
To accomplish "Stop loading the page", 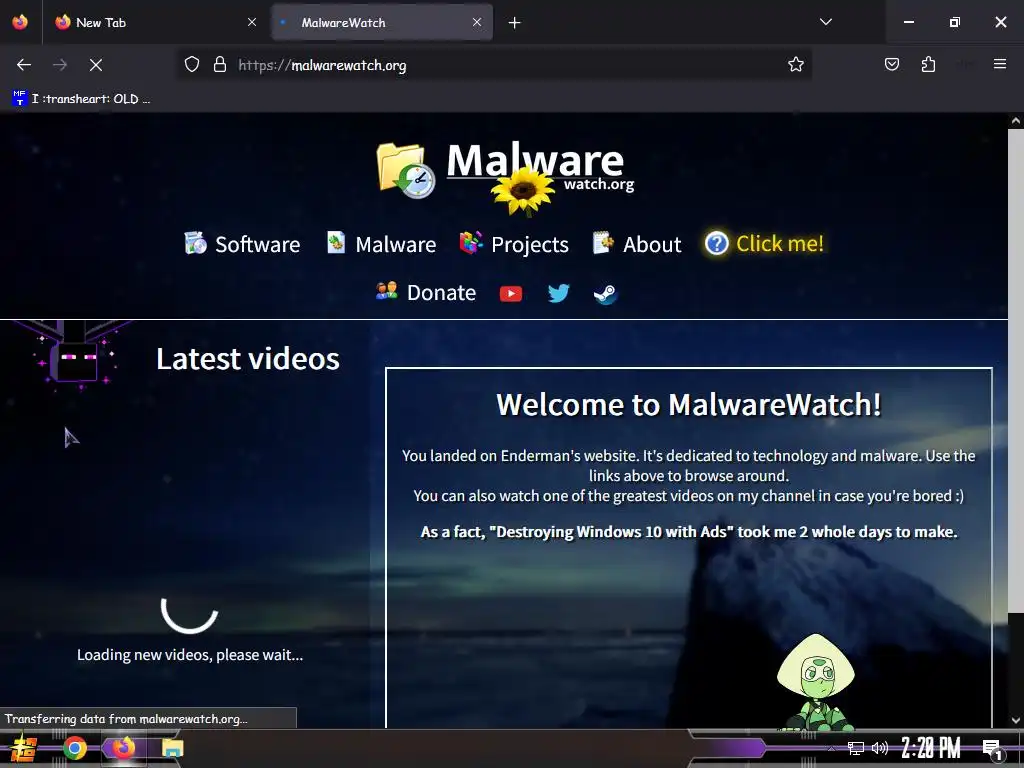I will pyautogui.click(x=95, y=65).
